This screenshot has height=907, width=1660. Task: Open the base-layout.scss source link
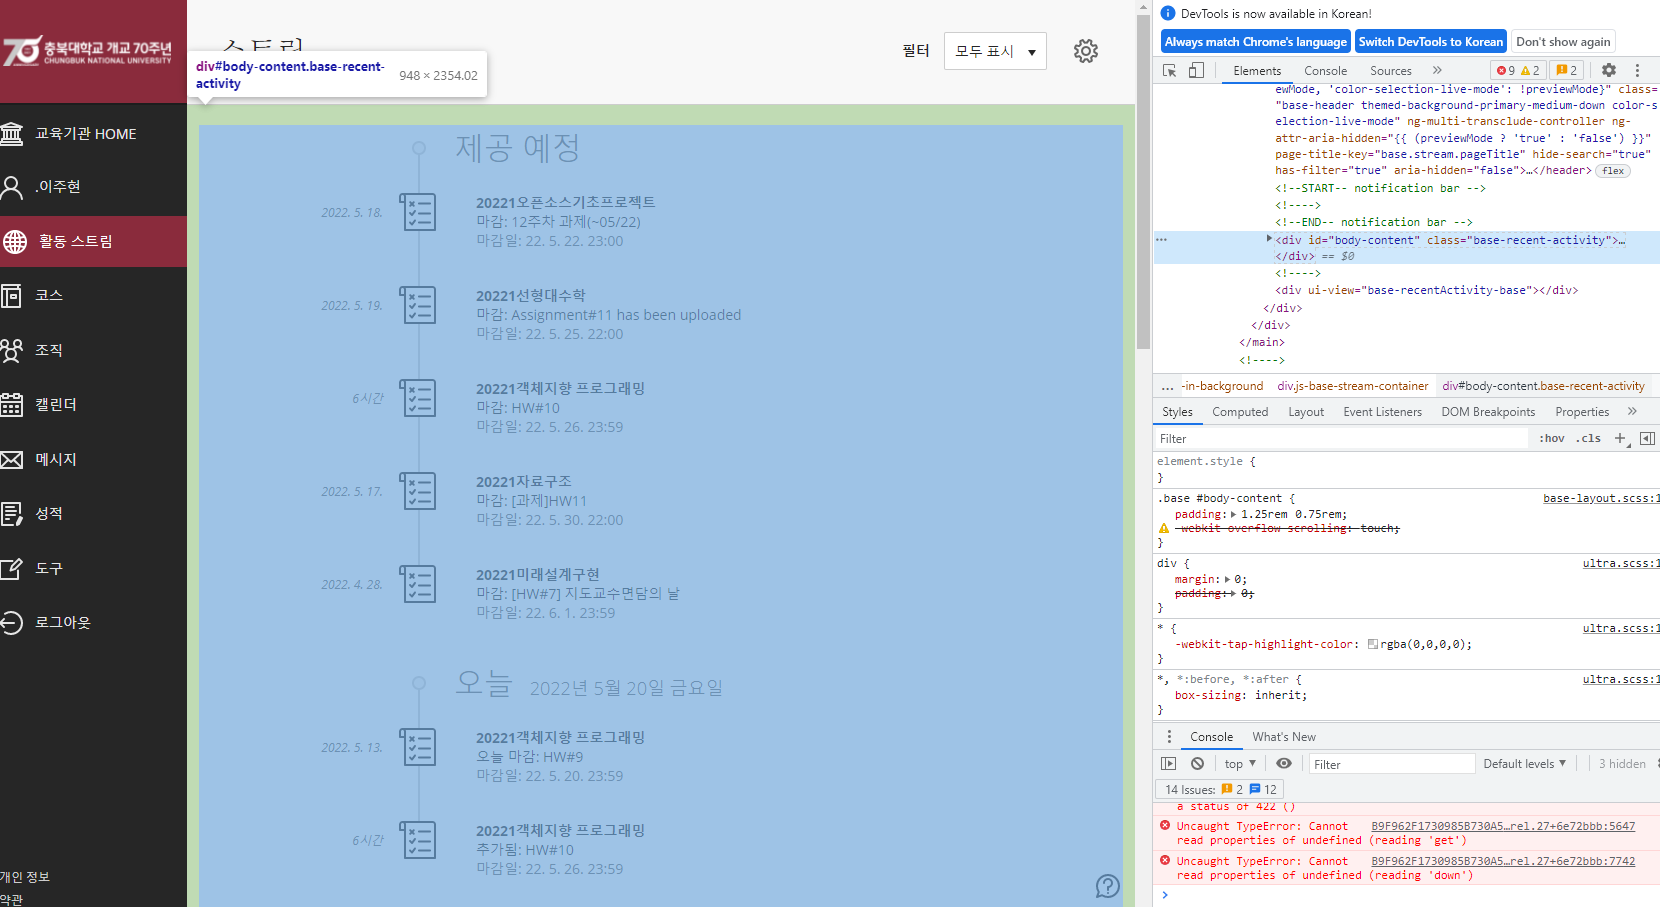pyautogui.click(x=1601, y=497)
